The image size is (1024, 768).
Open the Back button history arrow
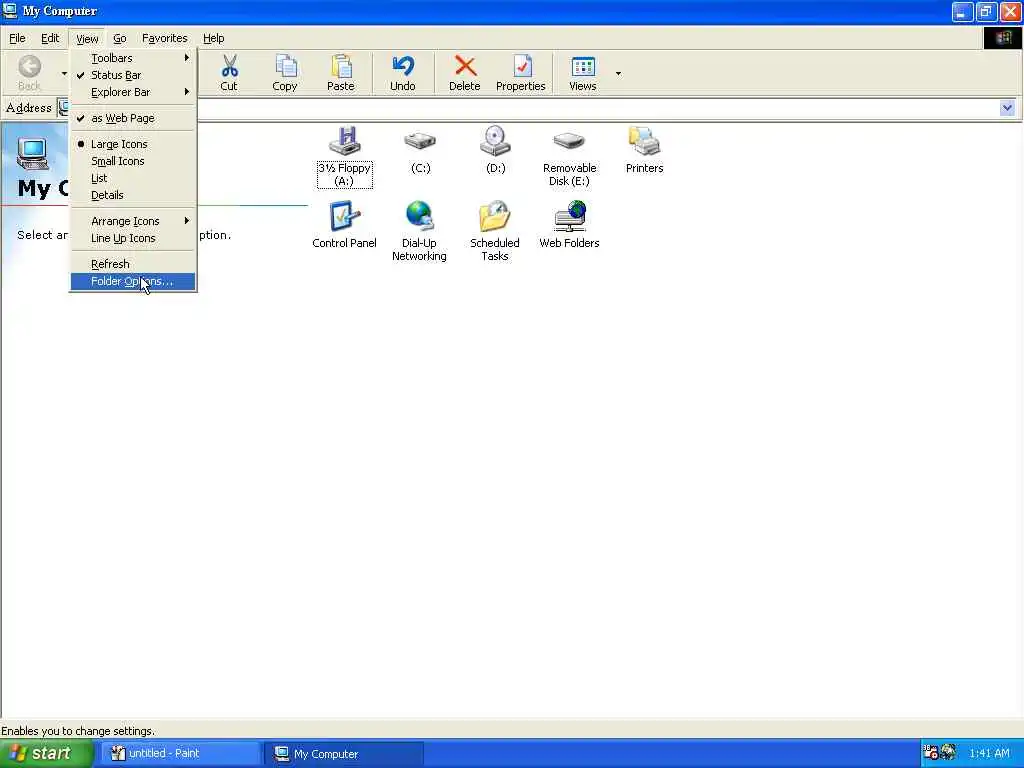coord(64,73)
